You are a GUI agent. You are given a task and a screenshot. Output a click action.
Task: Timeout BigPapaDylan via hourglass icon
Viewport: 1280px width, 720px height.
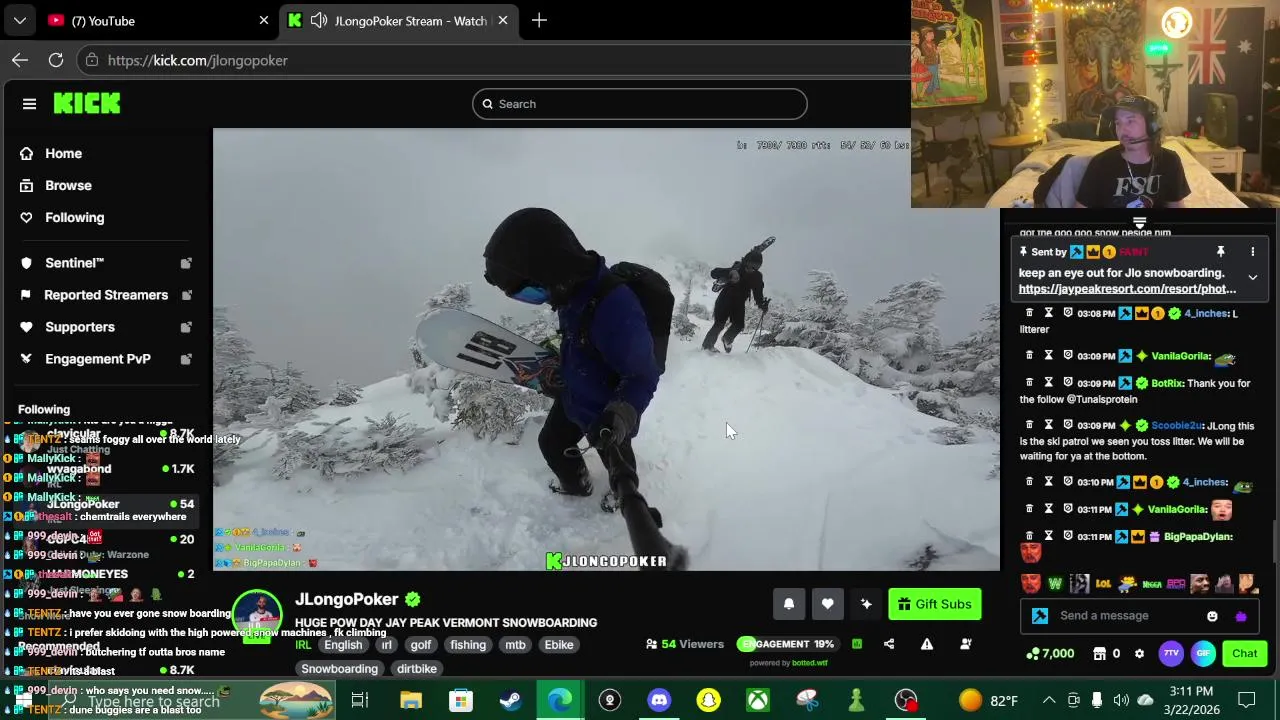[x=1048, y=536]
